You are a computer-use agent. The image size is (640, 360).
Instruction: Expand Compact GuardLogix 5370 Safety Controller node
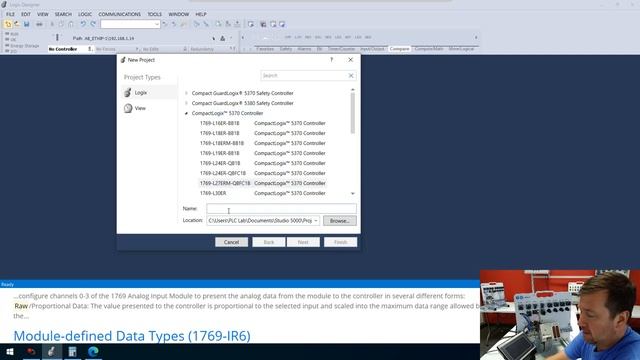click(x=187, y=93)
